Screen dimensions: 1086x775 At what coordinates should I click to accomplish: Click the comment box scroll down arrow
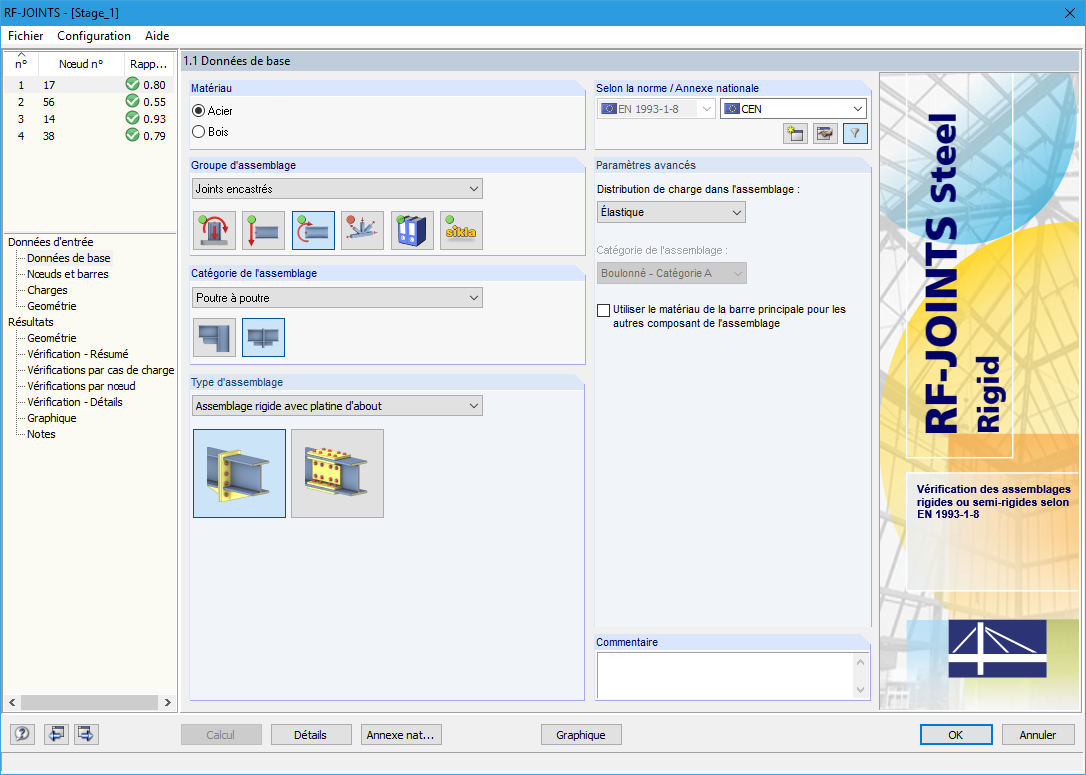pyautogui.click(x=861, y=689)
